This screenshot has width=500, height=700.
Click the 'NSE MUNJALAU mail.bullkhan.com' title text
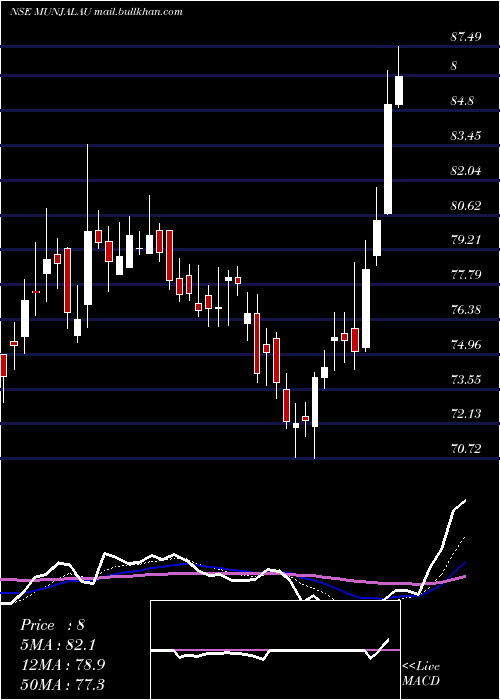(96, 12)
